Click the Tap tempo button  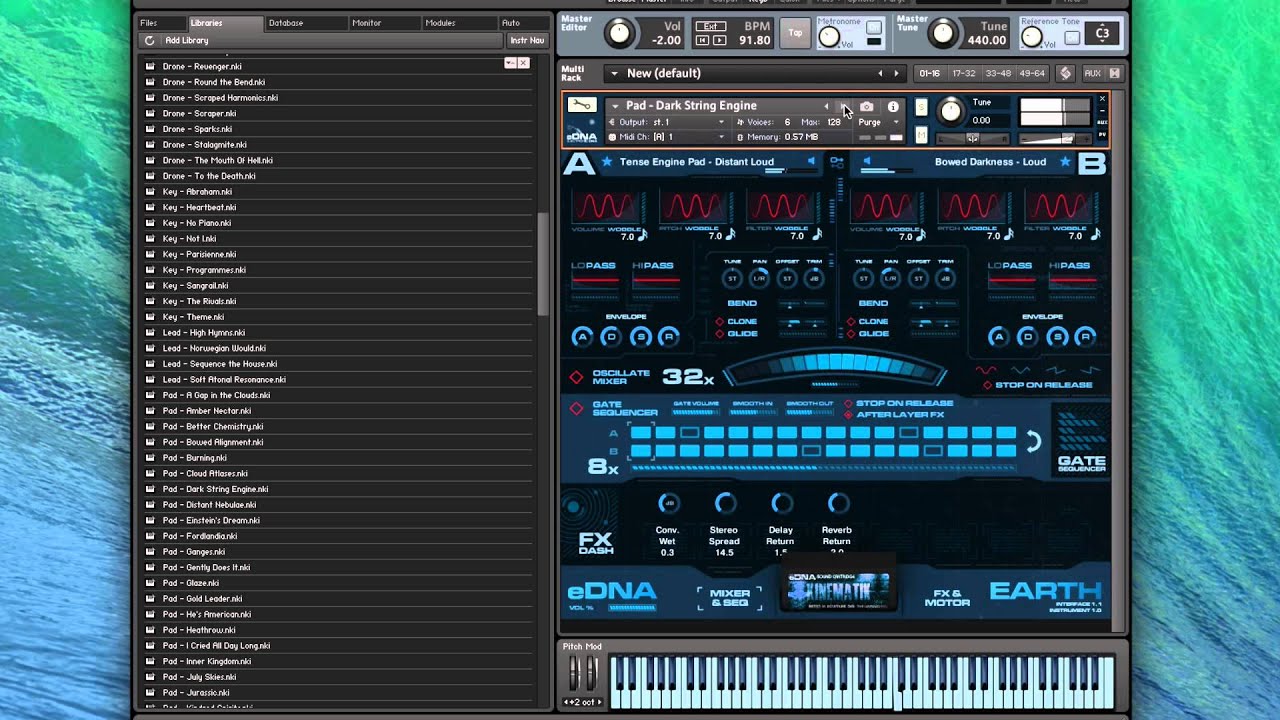pyautogui.click(x=795, y=33)
